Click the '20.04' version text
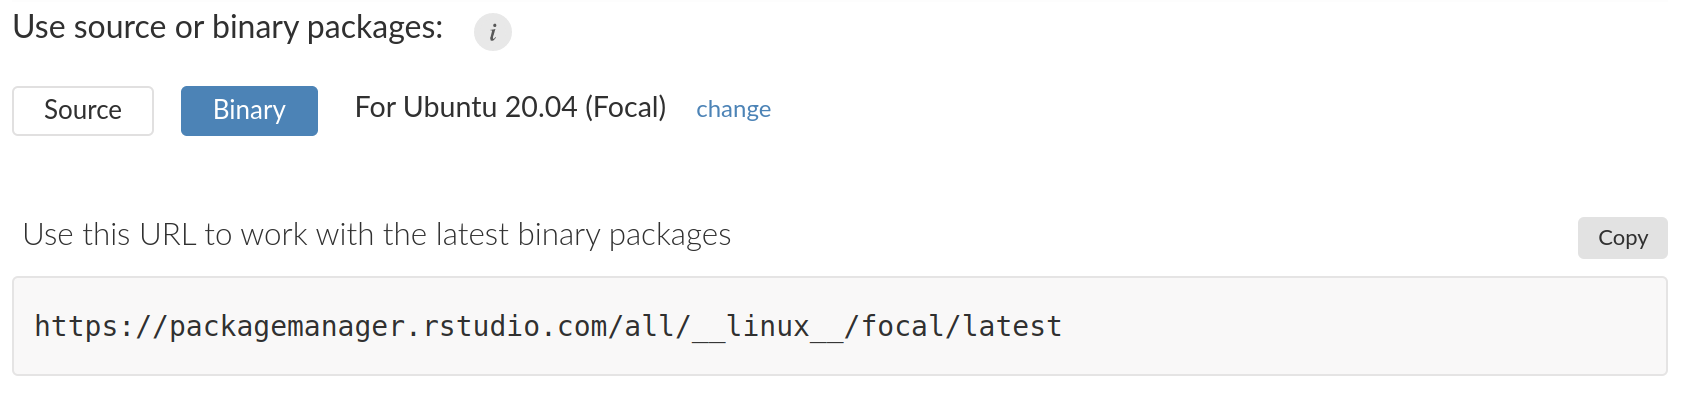1686x400 pixels. pos(541,107)
